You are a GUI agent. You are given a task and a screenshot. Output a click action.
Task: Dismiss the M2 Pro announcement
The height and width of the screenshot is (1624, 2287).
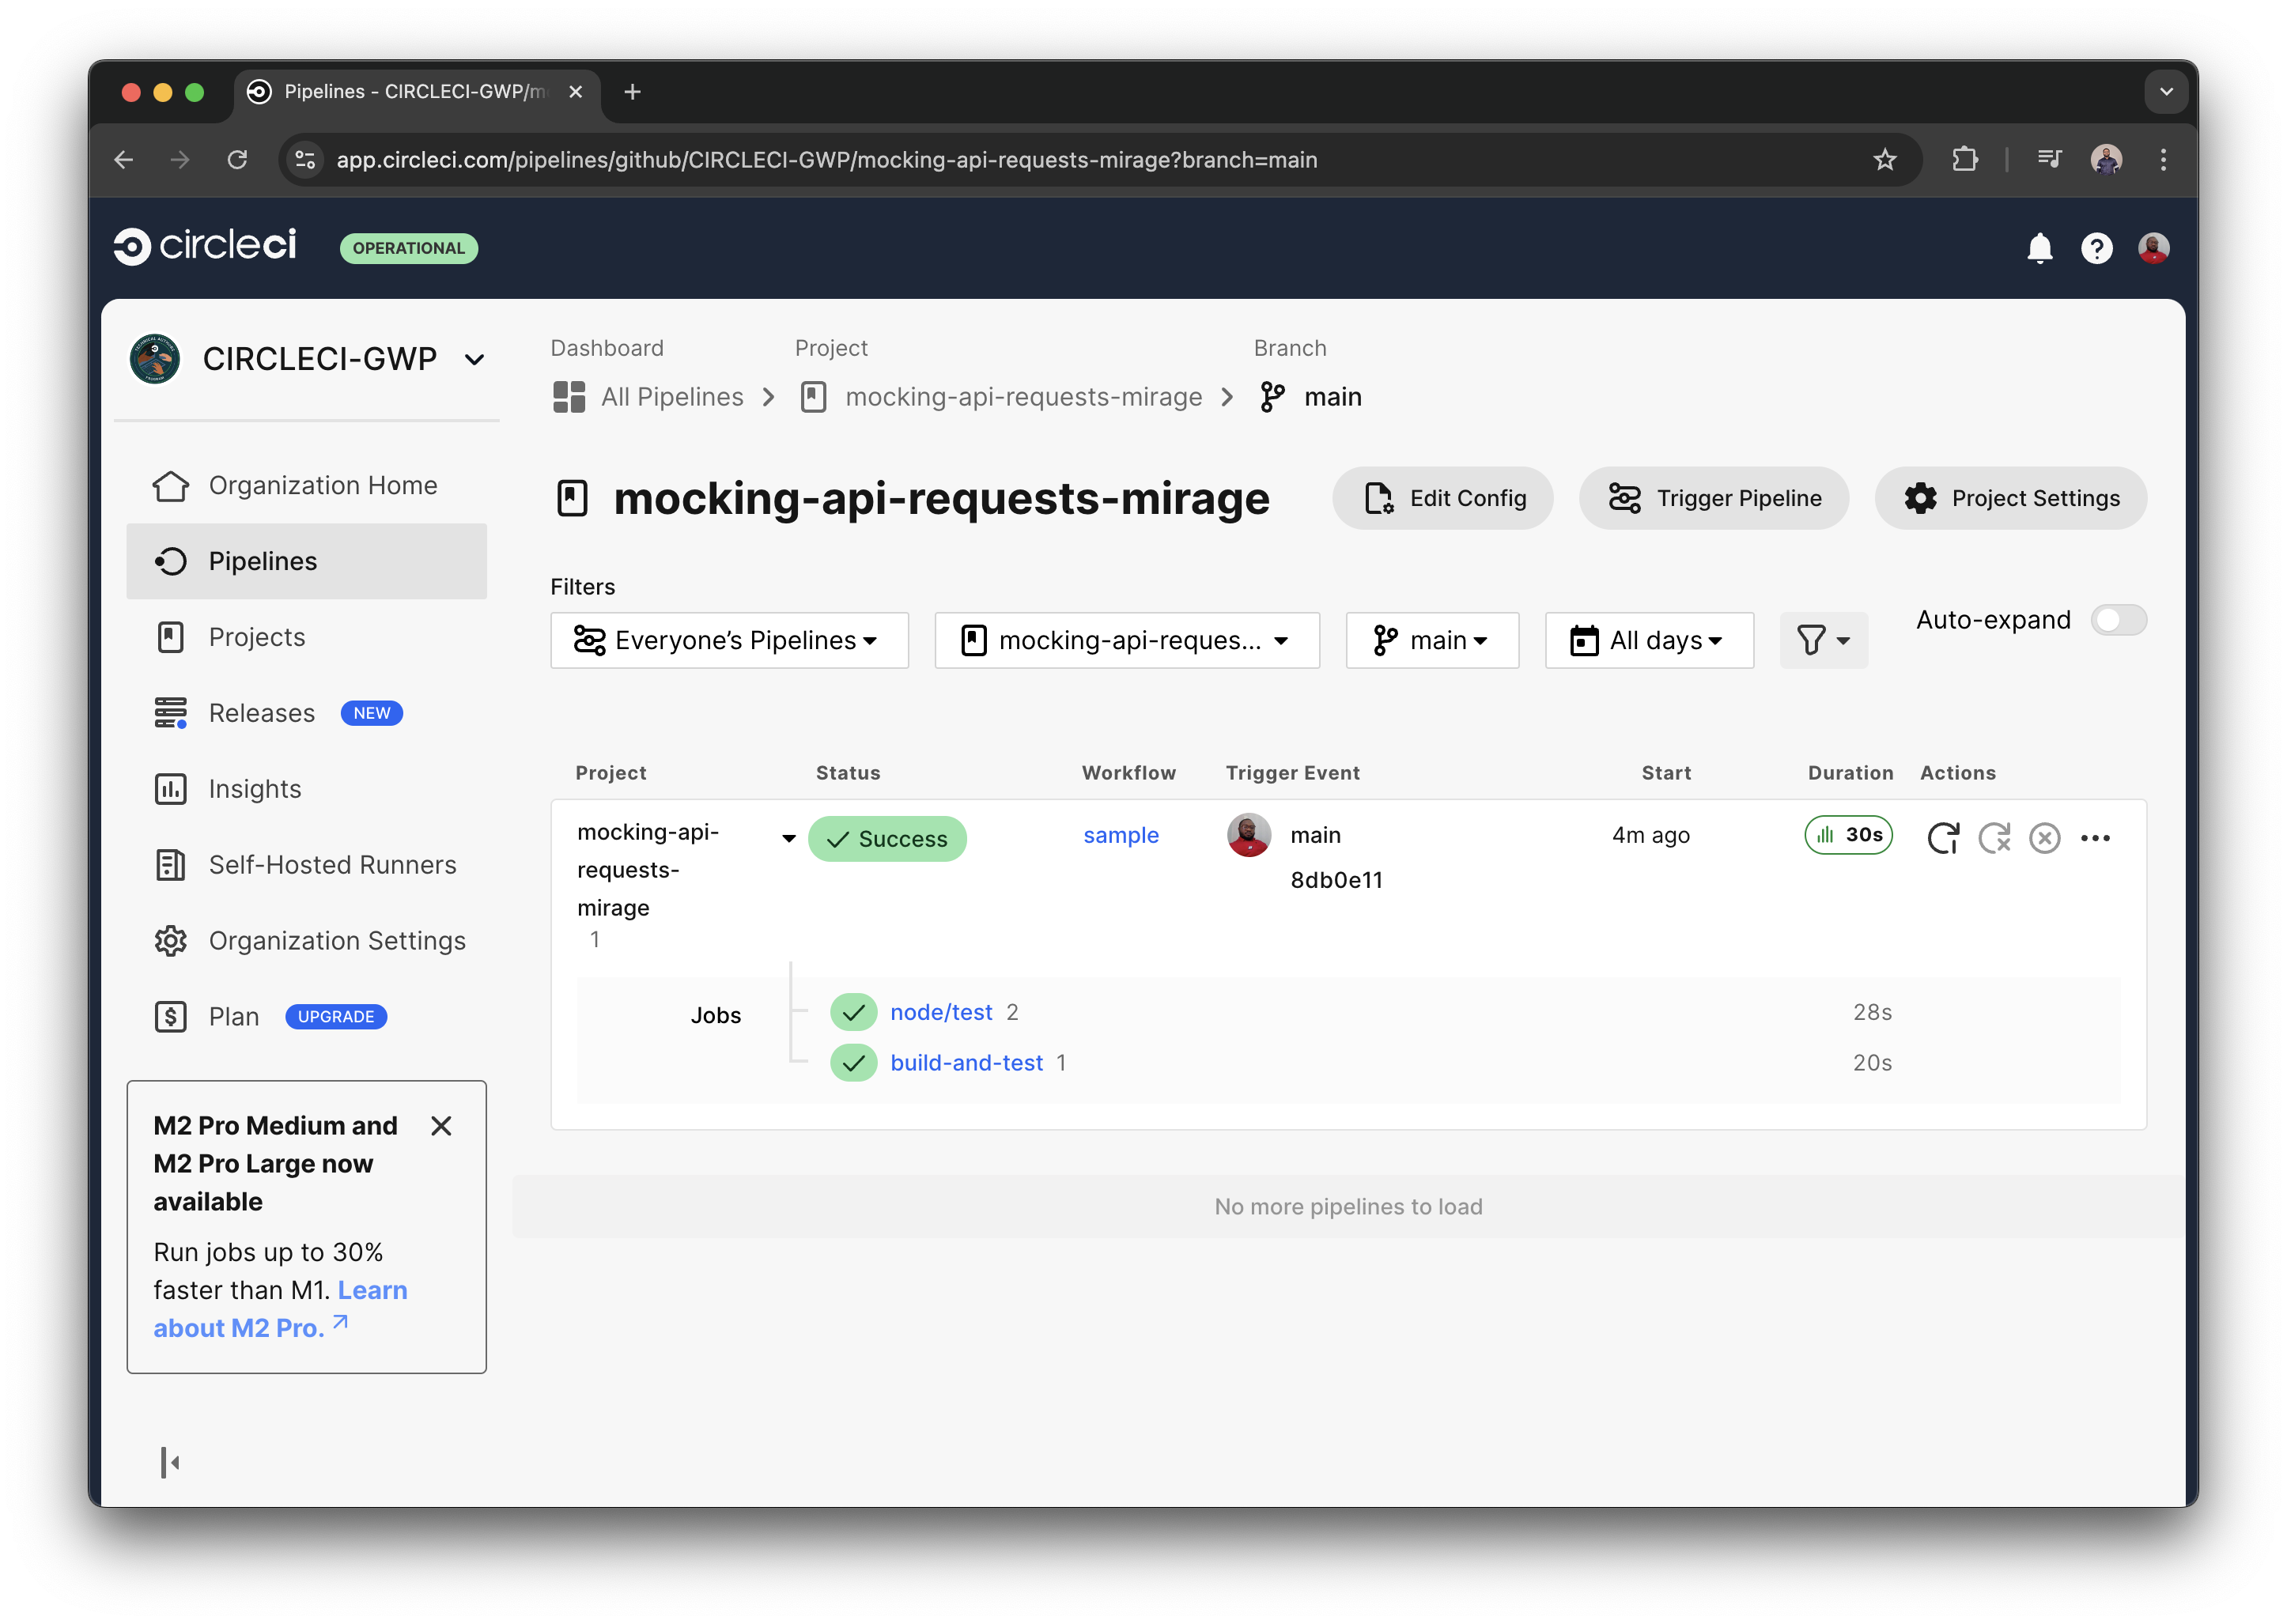pos(441,1126)
